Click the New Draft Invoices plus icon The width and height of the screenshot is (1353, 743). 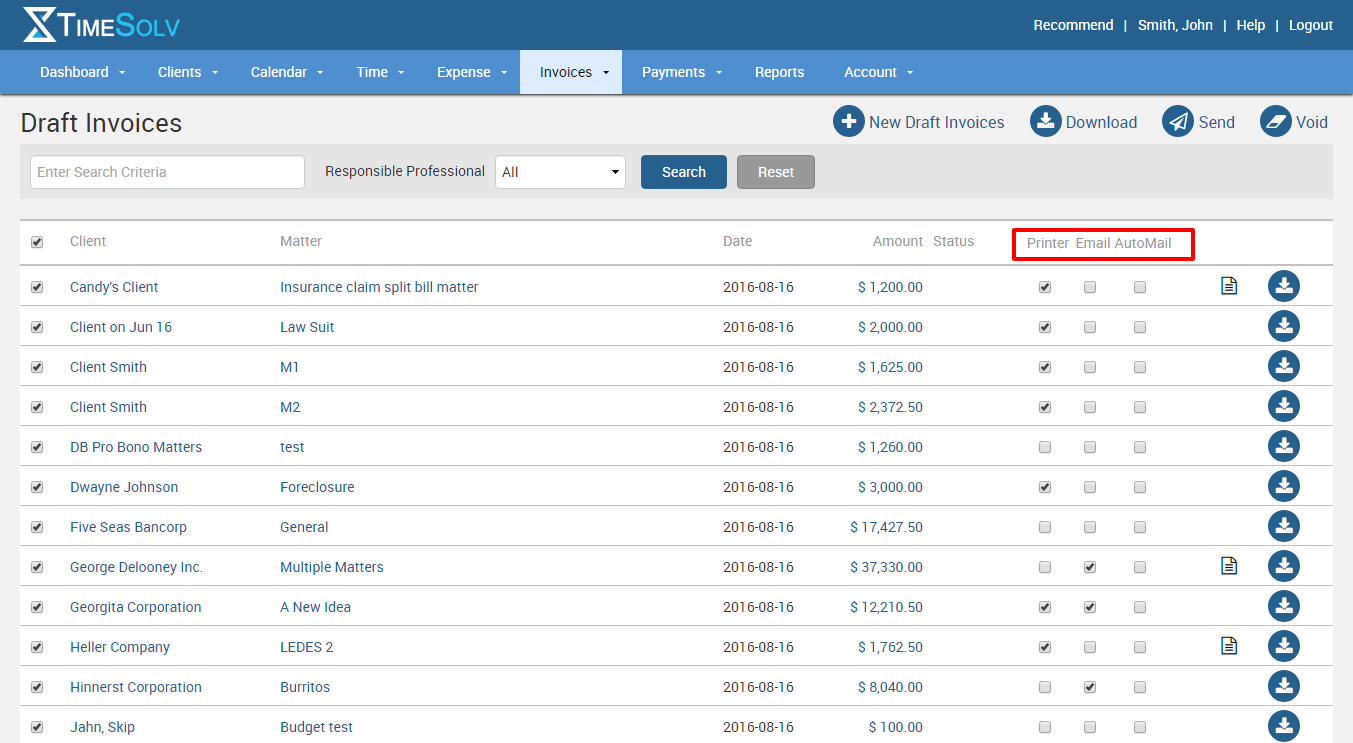coord(848,122)
